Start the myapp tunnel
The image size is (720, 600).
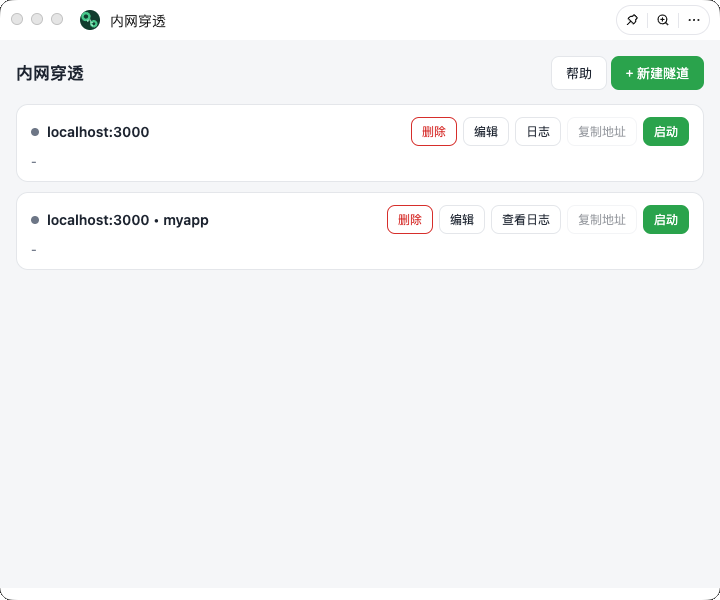665,219
